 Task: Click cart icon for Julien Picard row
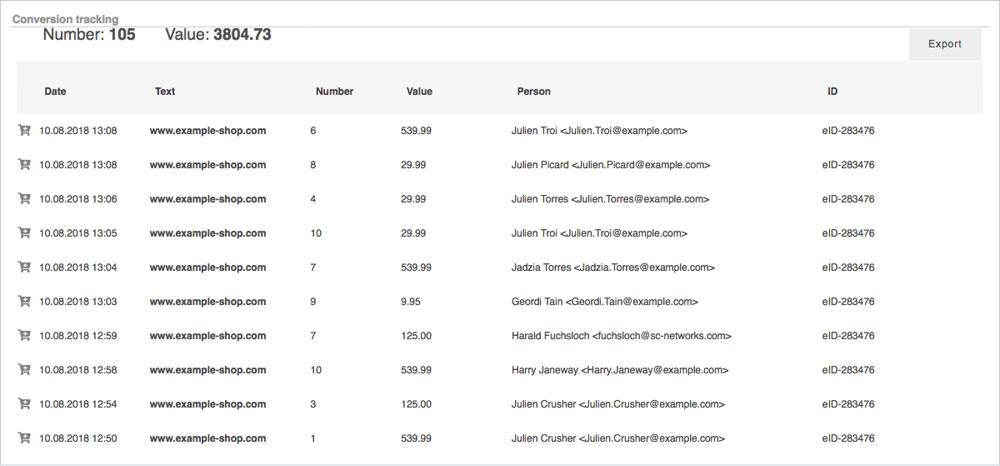click(24, 164)
